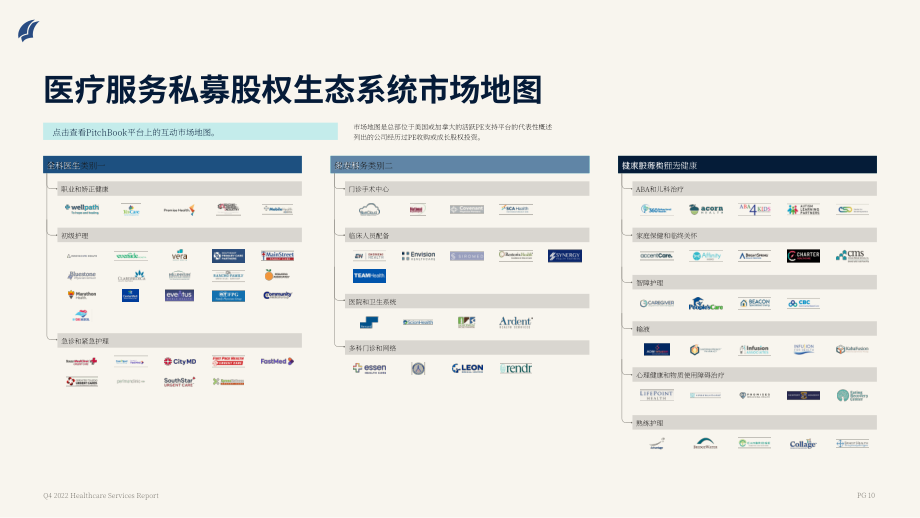Select the 全科医生类别一 column header
This screenshot has width=920, height=518.
(x=172, y=165)
